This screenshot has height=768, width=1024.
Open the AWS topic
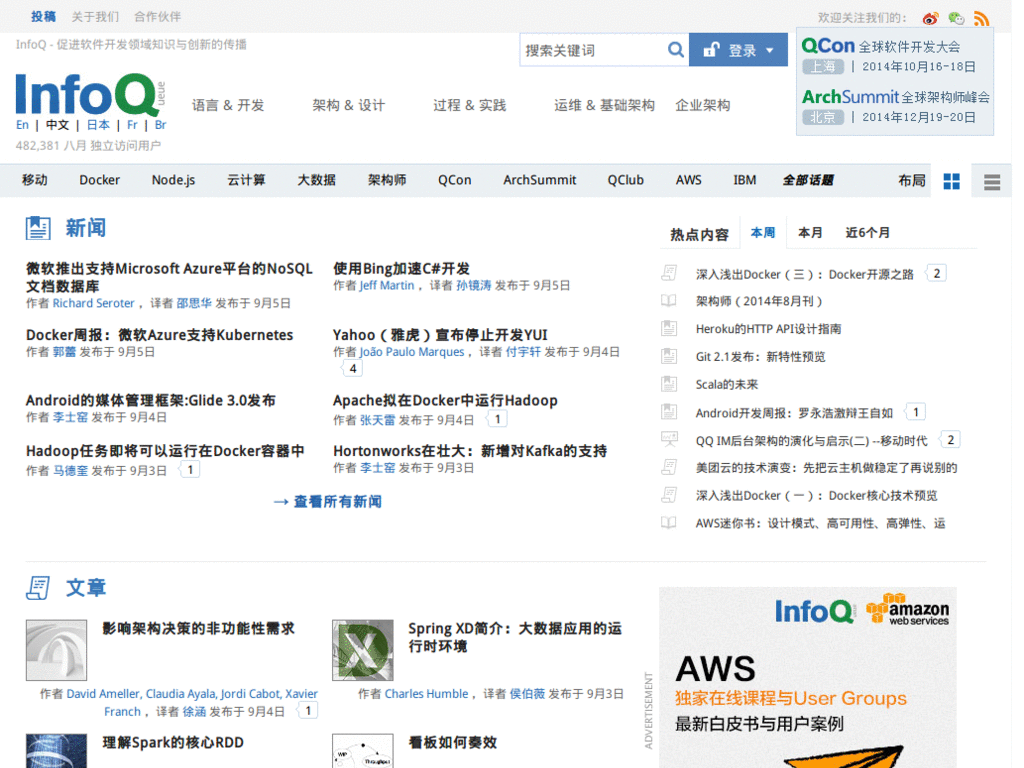coord(688,180)
